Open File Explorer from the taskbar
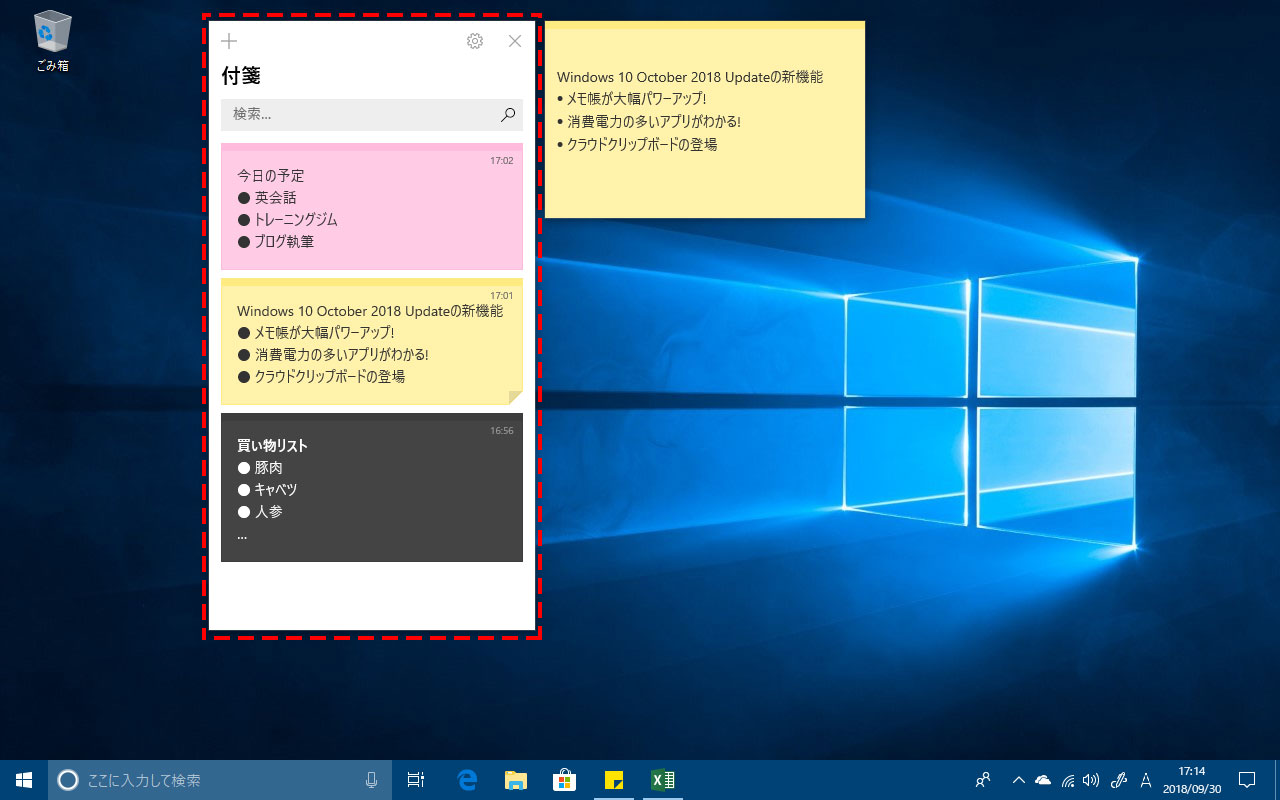 (515, 780)
